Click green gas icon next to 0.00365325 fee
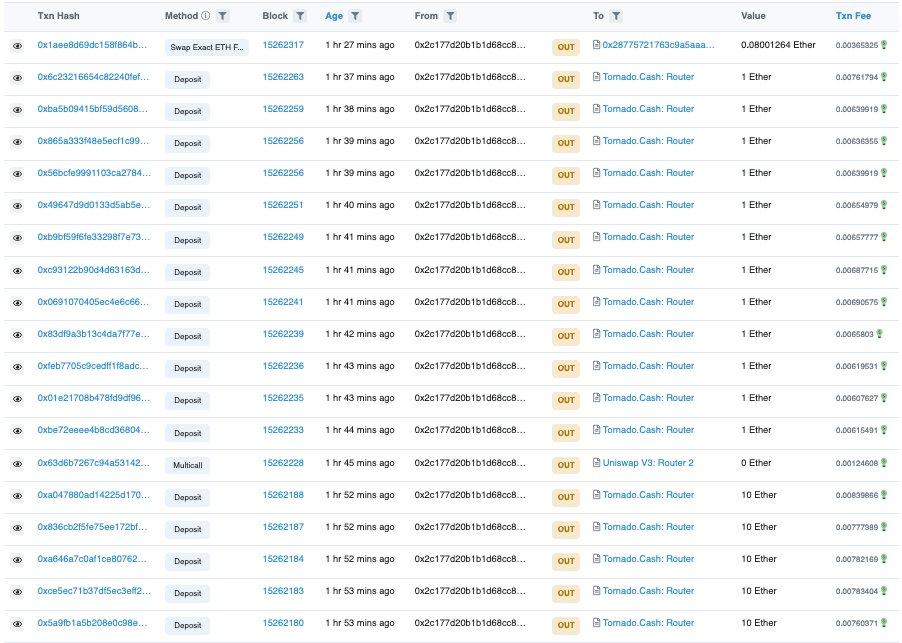 (x=883, y=45)
